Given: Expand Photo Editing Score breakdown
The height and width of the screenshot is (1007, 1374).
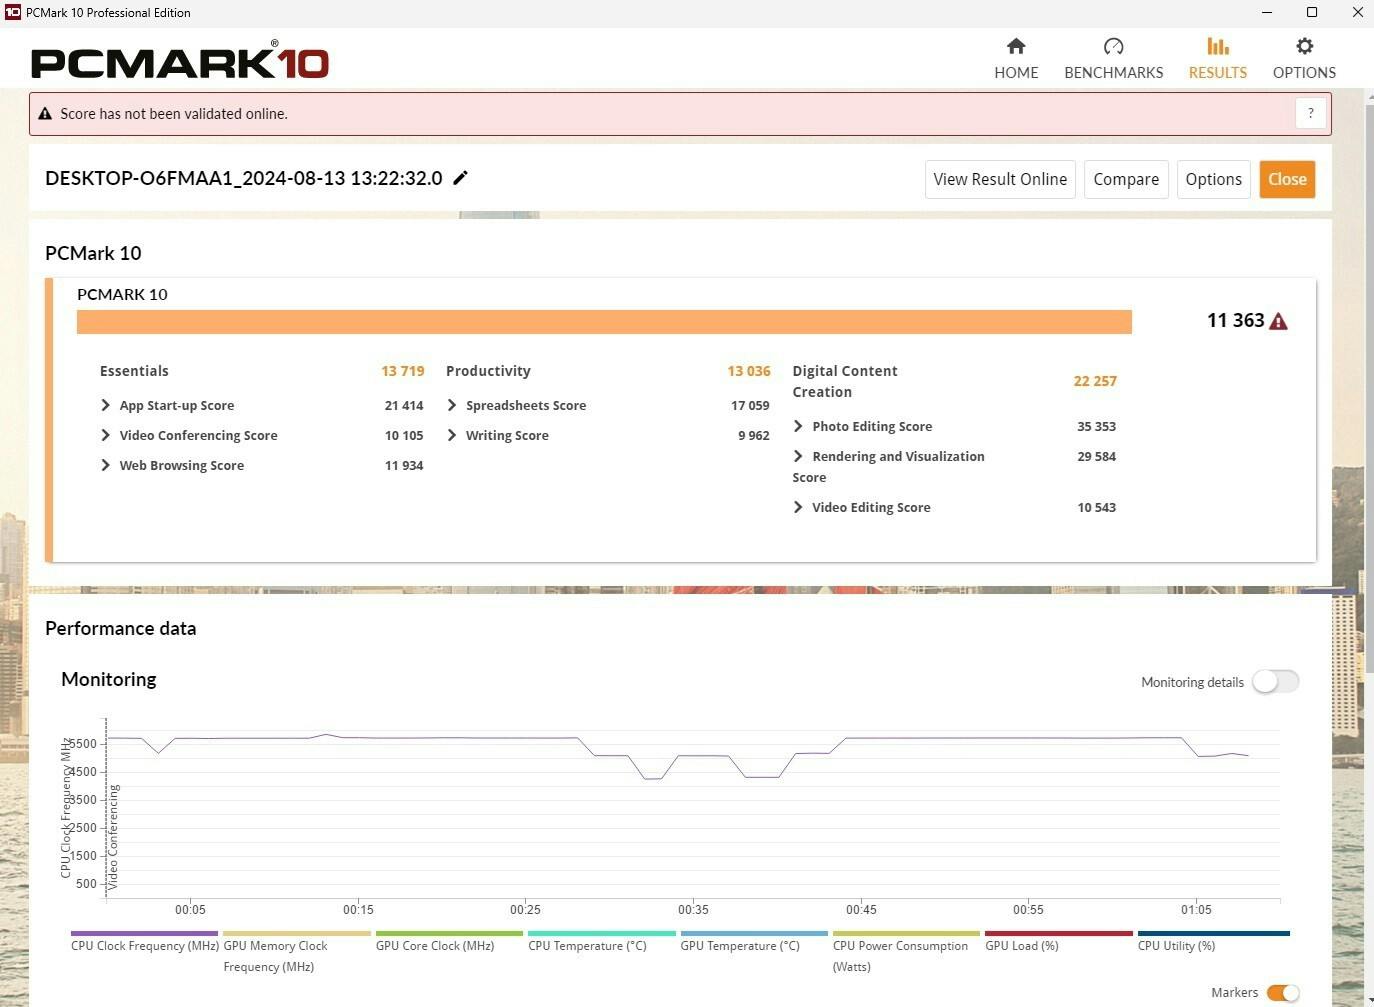Looking at the screenshot, I should point(798,426).
